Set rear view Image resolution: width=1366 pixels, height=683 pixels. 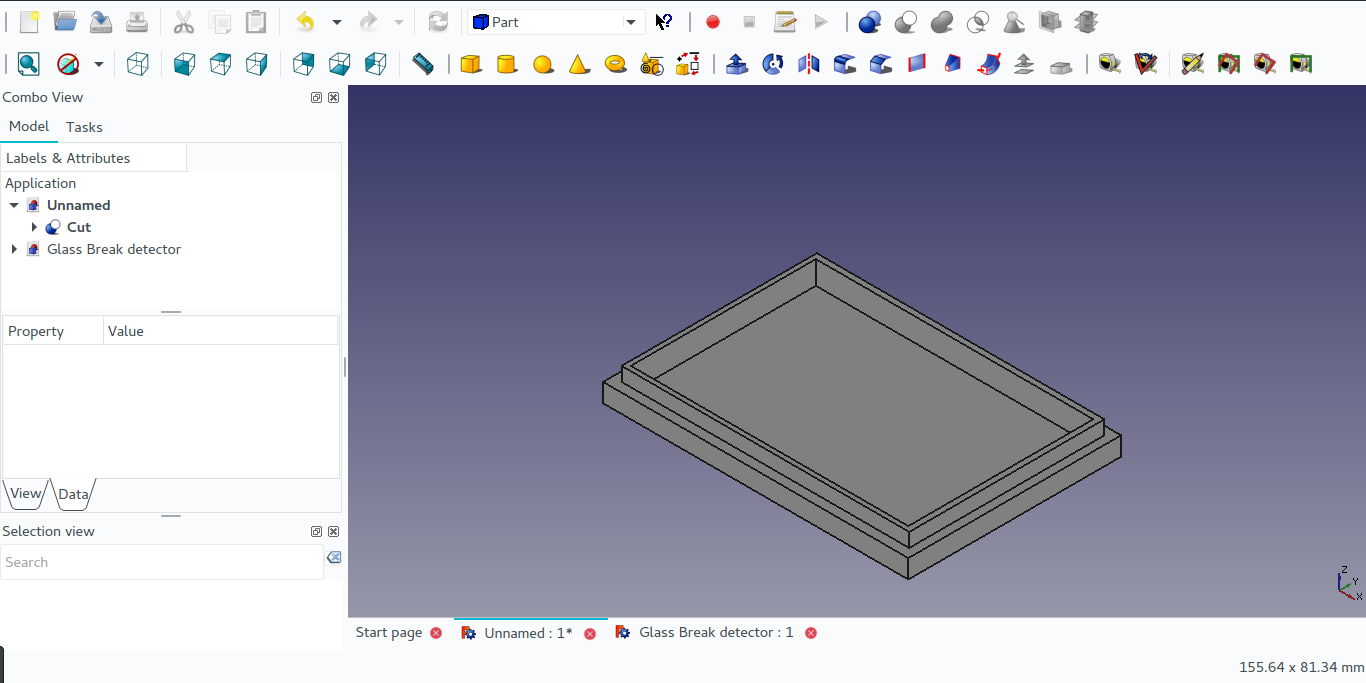pyautogui.click(x=304, y=64)
